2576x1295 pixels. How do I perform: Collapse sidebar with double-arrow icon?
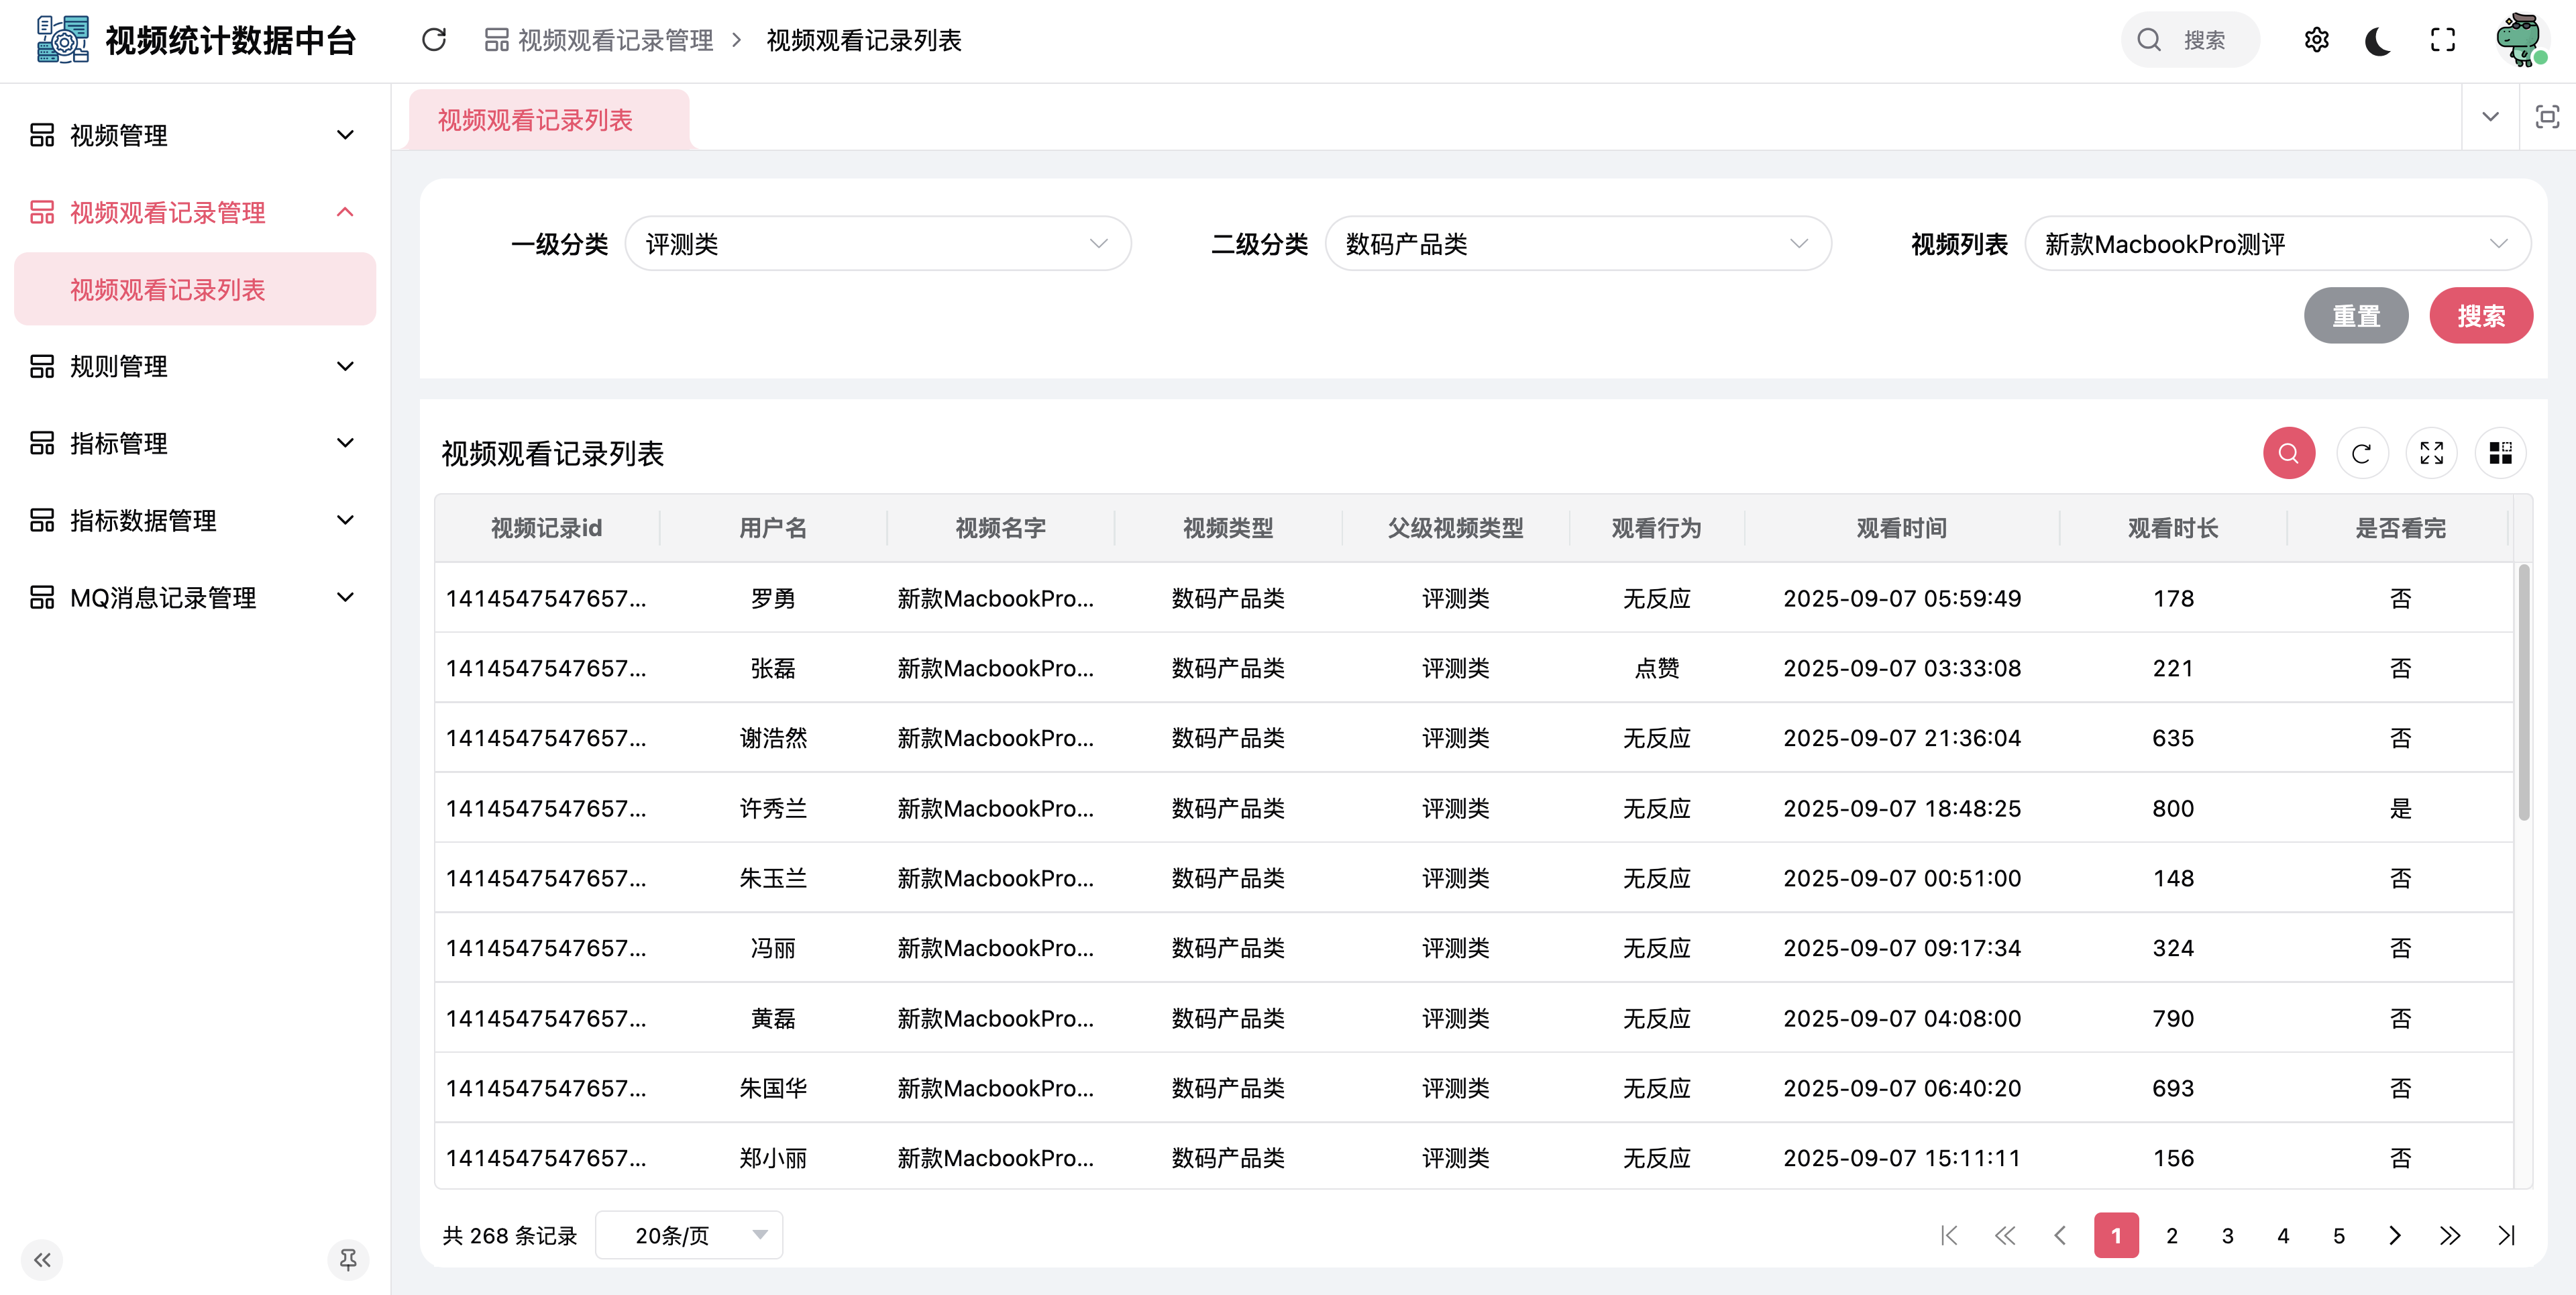click(42, 1260)
